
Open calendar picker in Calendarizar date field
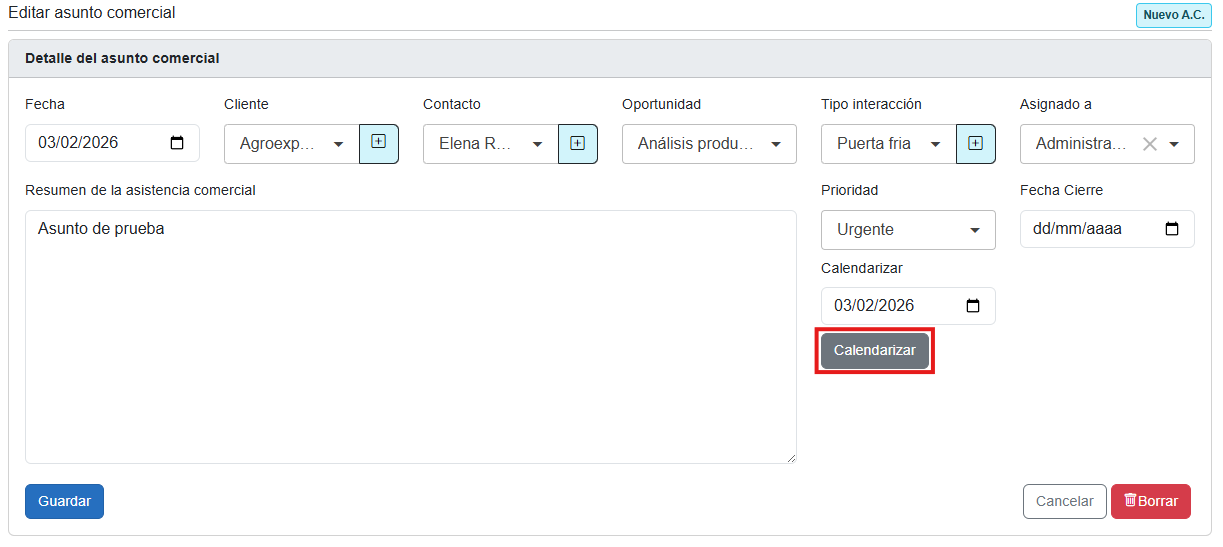pos(973,306)
